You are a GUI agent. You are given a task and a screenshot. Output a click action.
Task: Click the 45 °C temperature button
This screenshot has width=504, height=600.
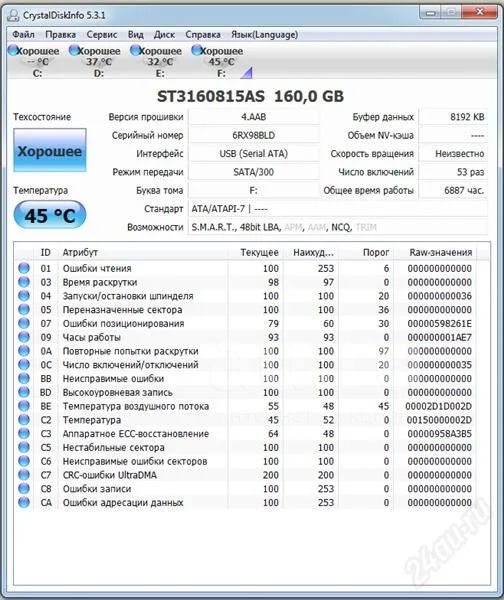click(50, 215)
